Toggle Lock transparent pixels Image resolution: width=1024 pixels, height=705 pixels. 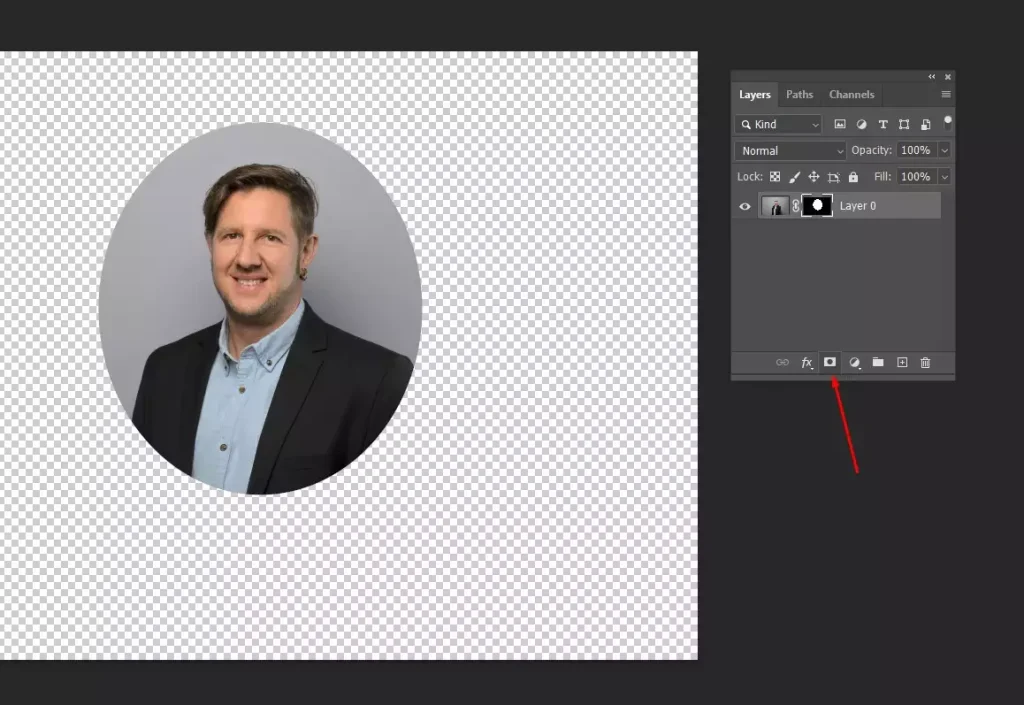click(775, 176)
